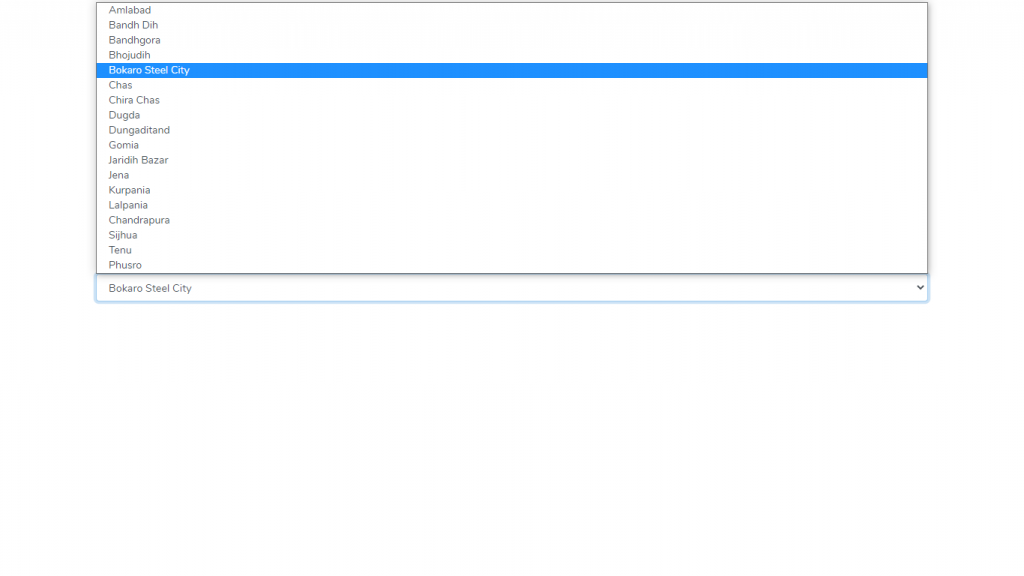This screenshot has height=576, width=1024.
Task: Select Chira Chas option
Action: coord(134,100)
